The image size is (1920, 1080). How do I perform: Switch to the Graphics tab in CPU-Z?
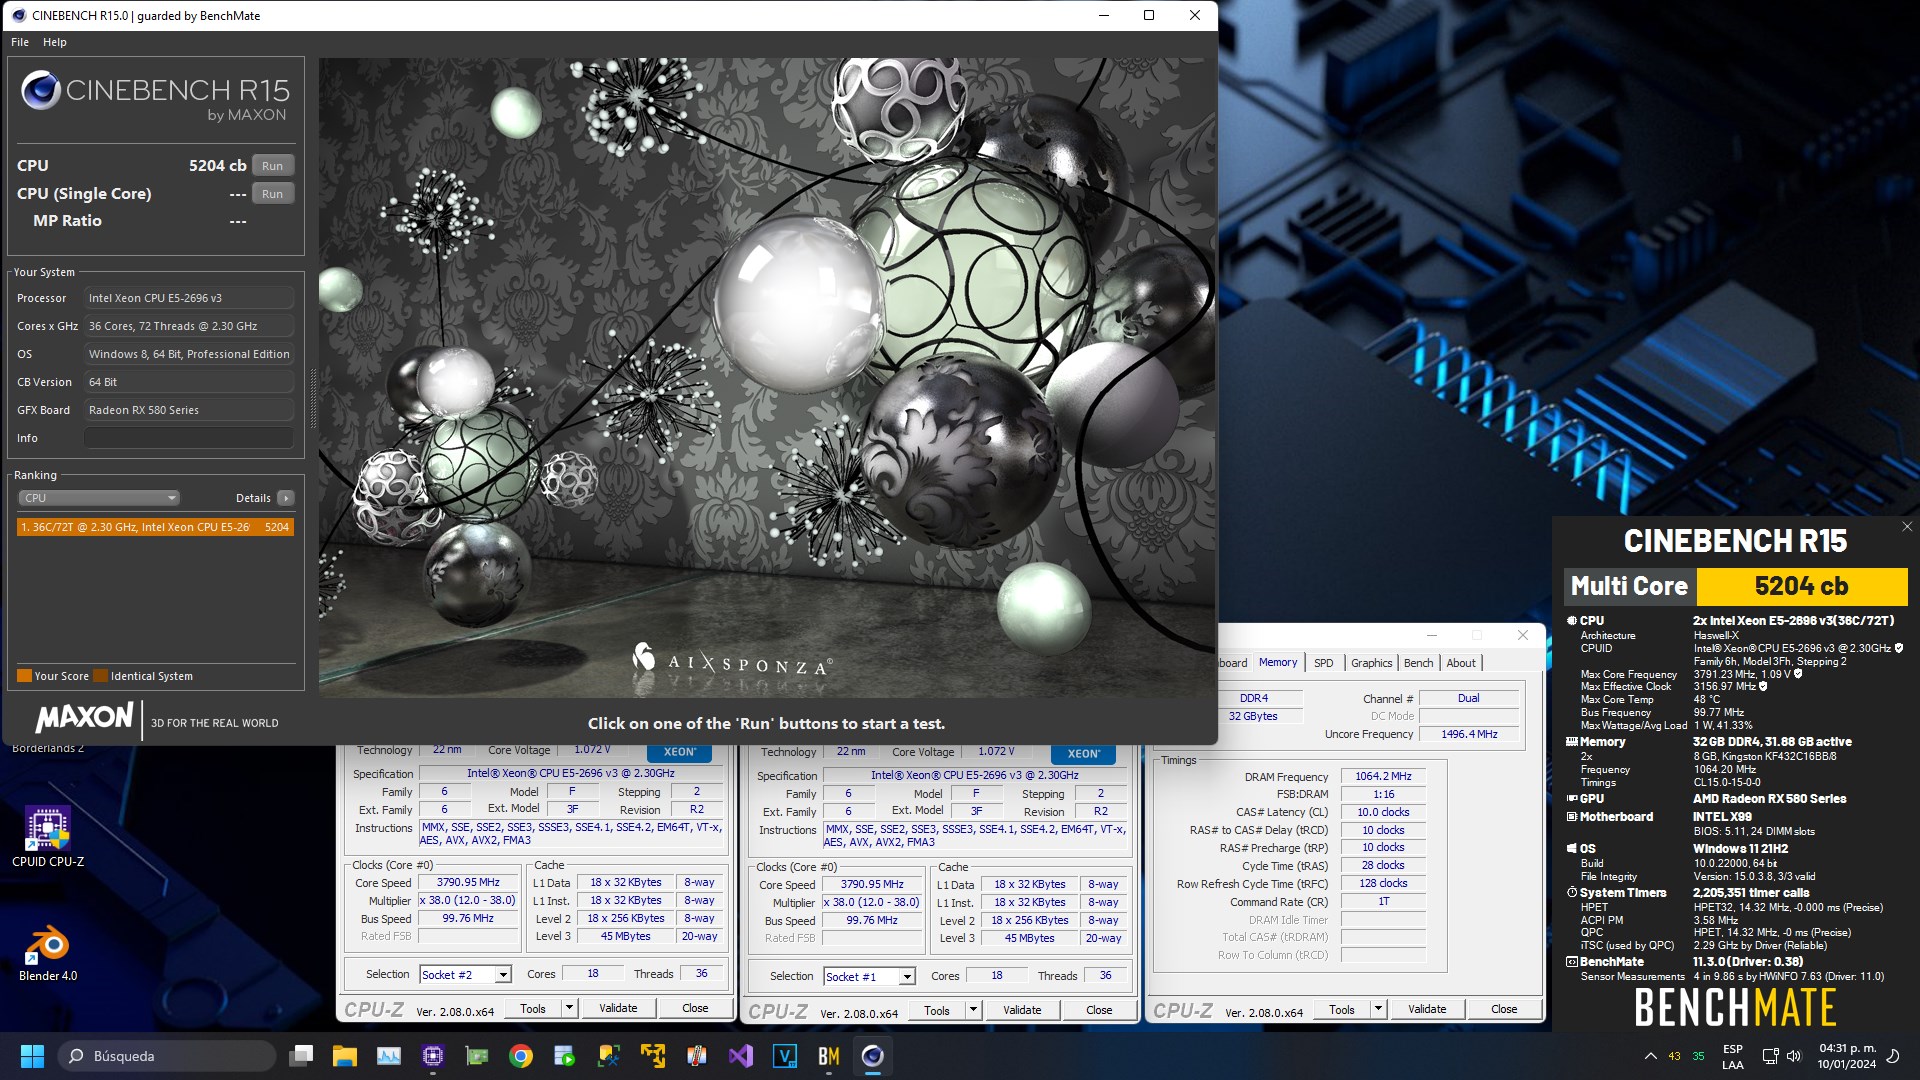(x=1371, y=663)
